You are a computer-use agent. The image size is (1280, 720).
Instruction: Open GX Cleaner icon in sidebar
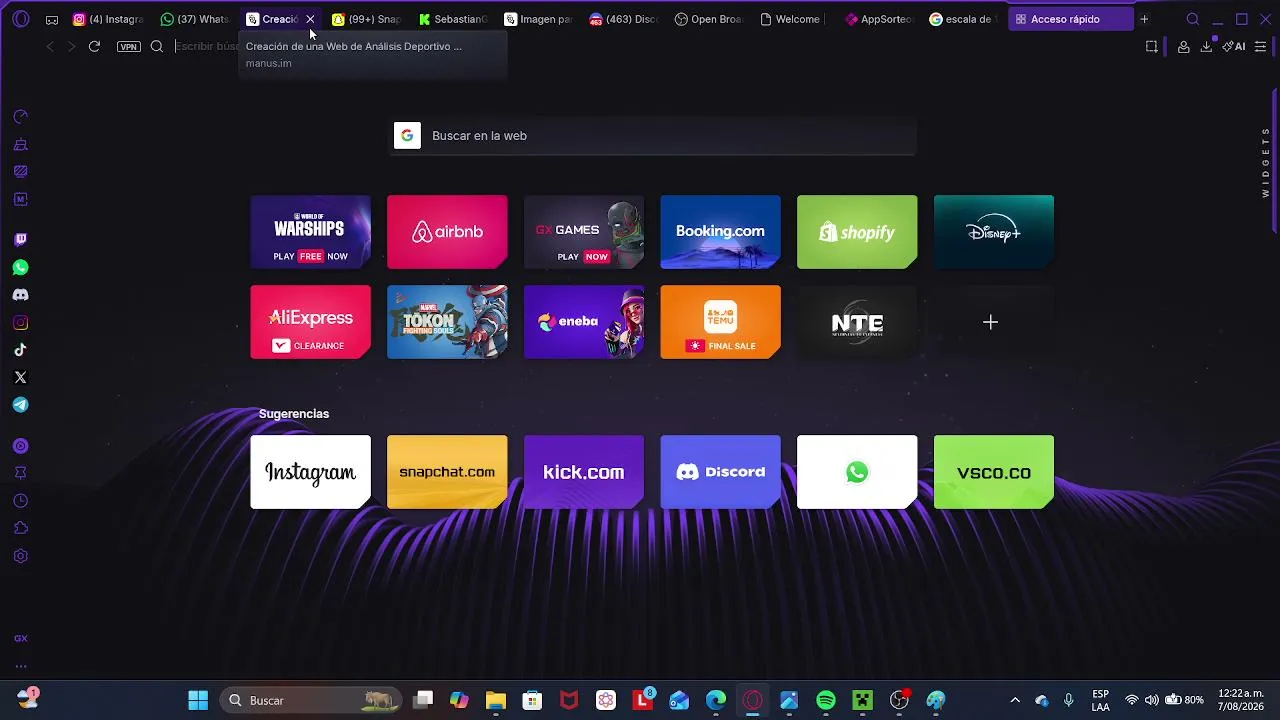20,145
